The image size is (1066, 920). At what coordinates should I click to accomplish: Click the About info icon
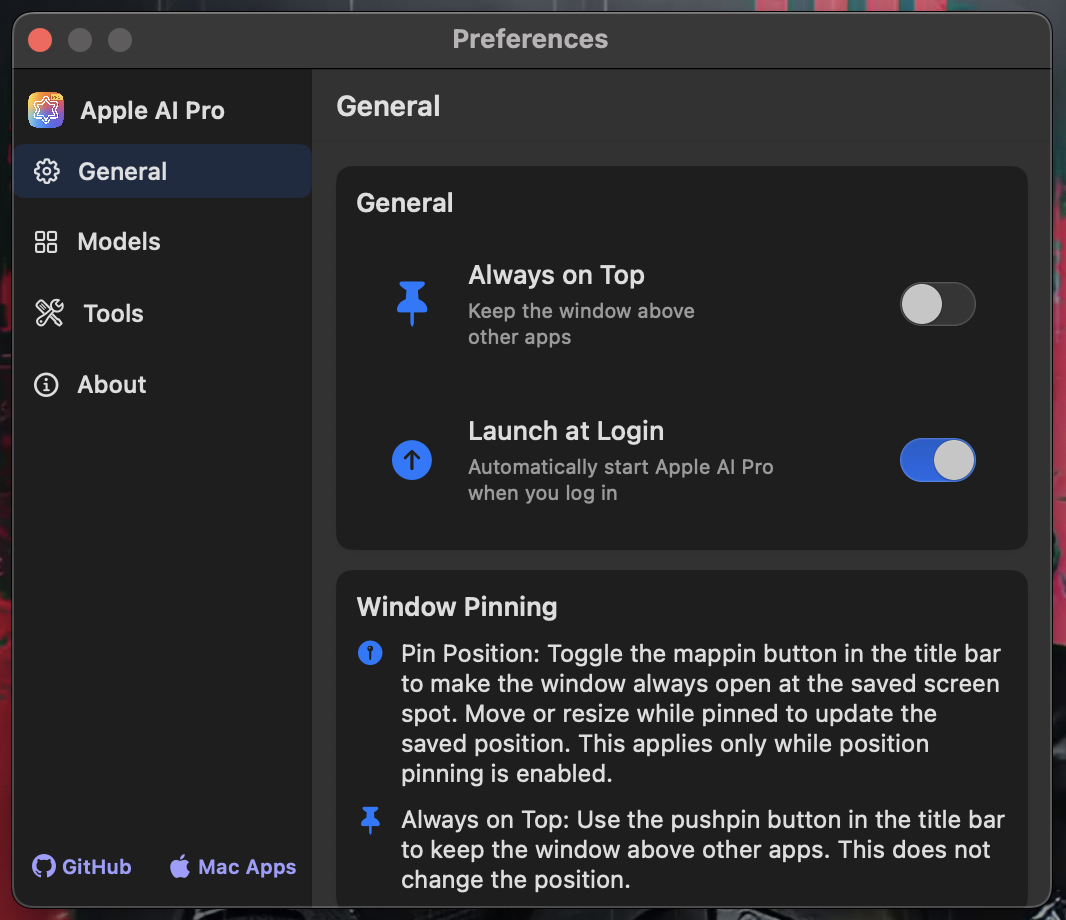(x=46, y=385)
